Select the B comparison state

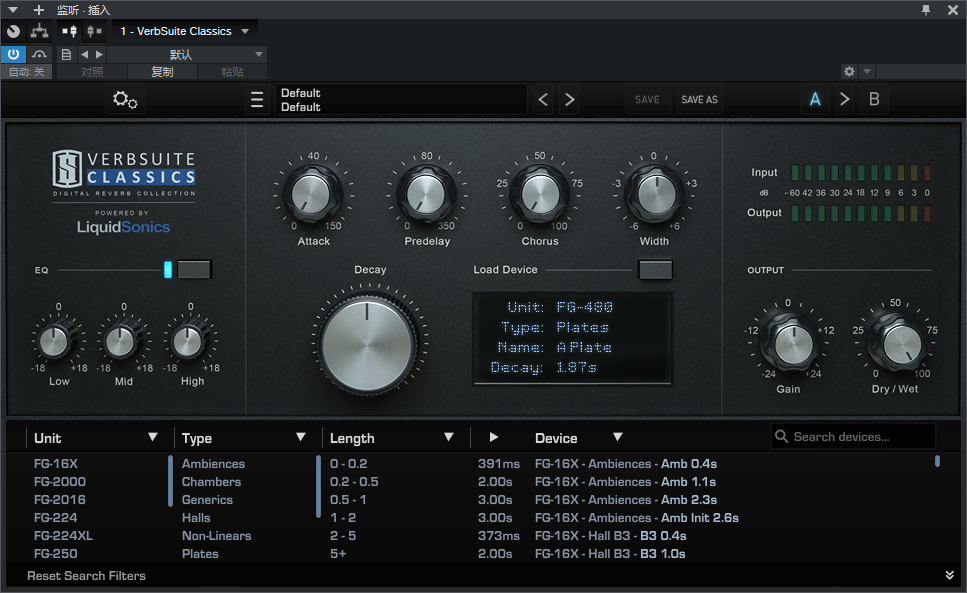pyautogui.click(x=874, y=99)
